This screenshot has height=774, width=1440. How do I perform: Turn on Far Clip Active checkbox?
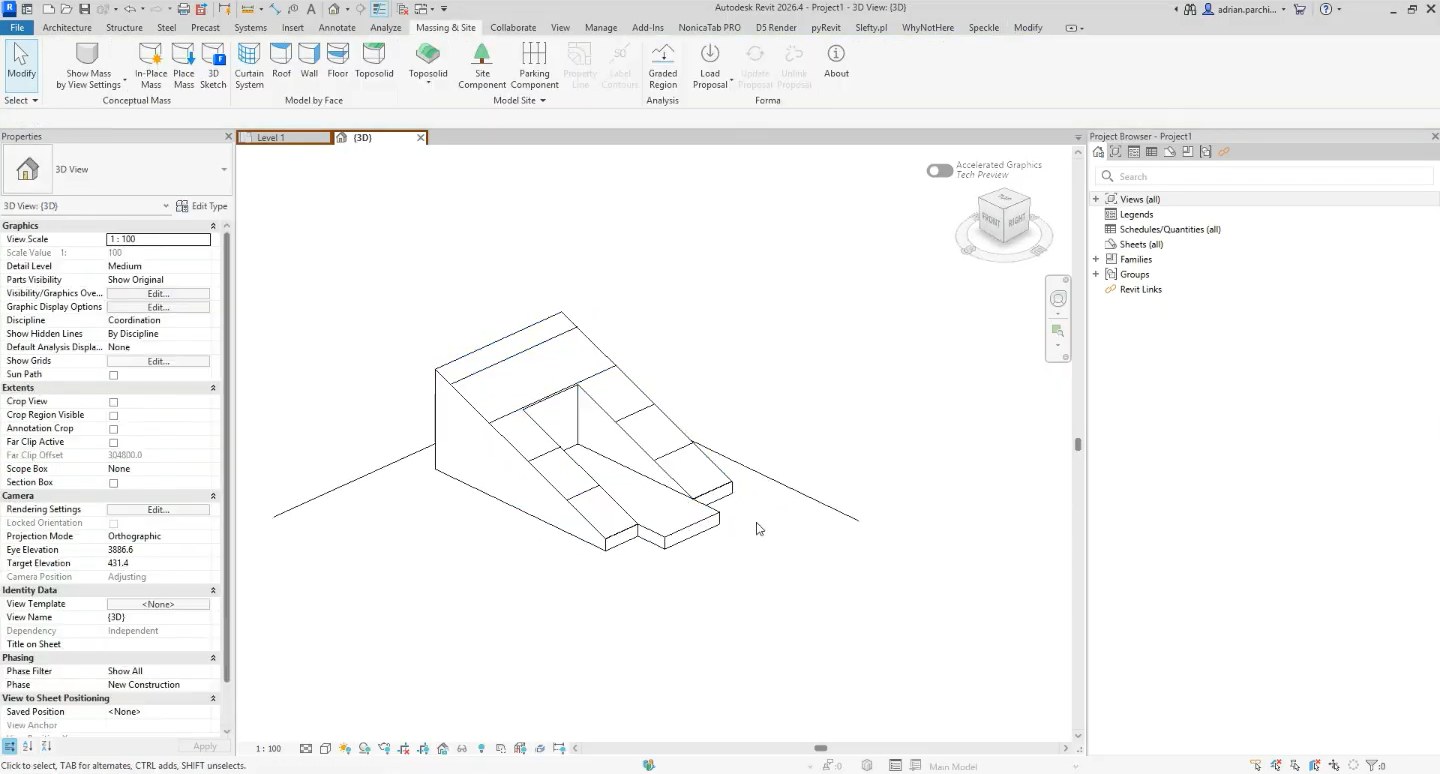click(113, 443)
